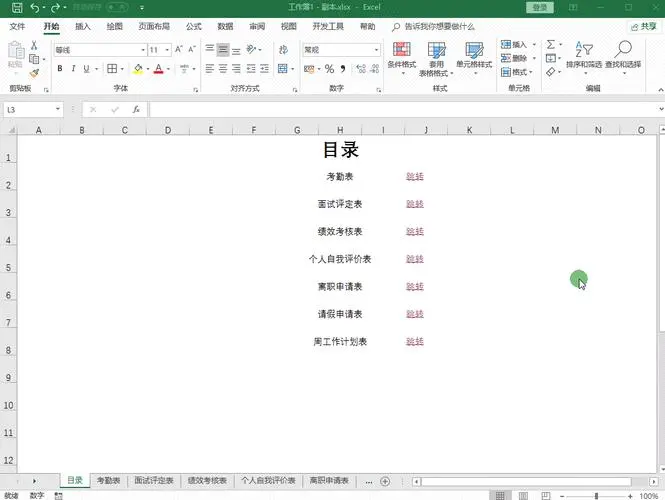The width and height of the screenshot is (665, 500).
Task: Click the accounting number format icon
Action: (x=309, y=69)
